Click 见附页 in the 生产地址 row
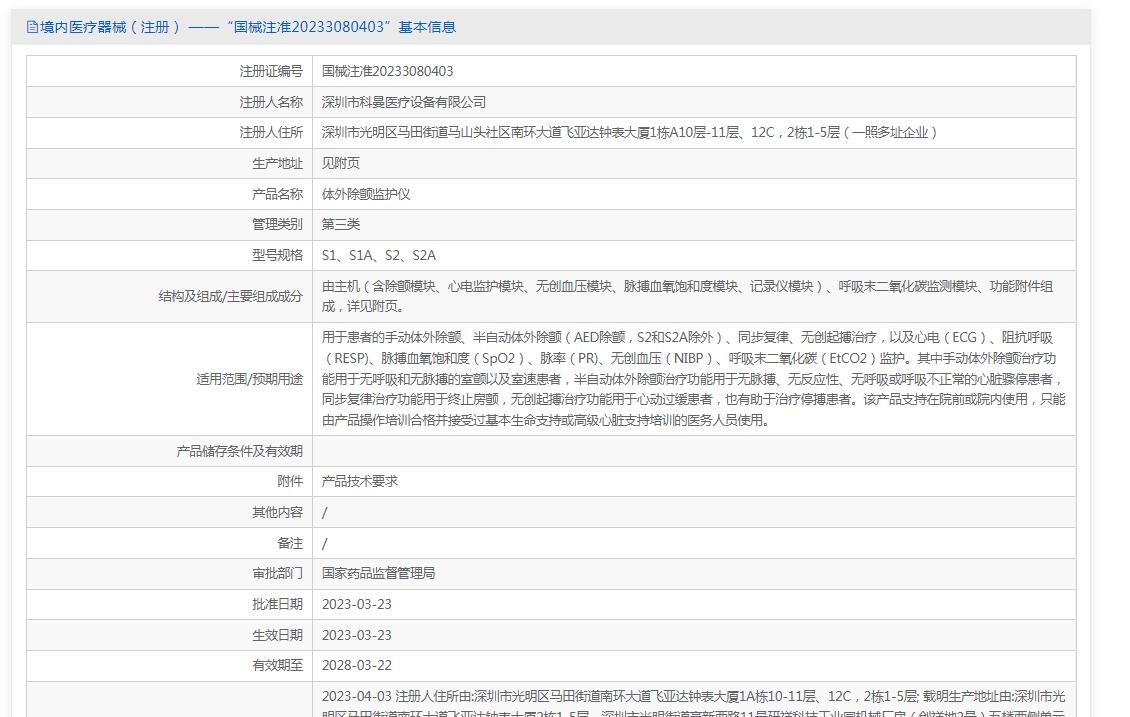Viewport: 1130px width, 717px height. 340,163
